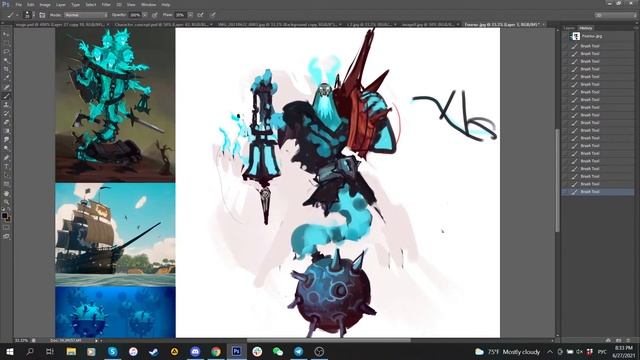Open the History panel flyout menu

pos(637,28)
